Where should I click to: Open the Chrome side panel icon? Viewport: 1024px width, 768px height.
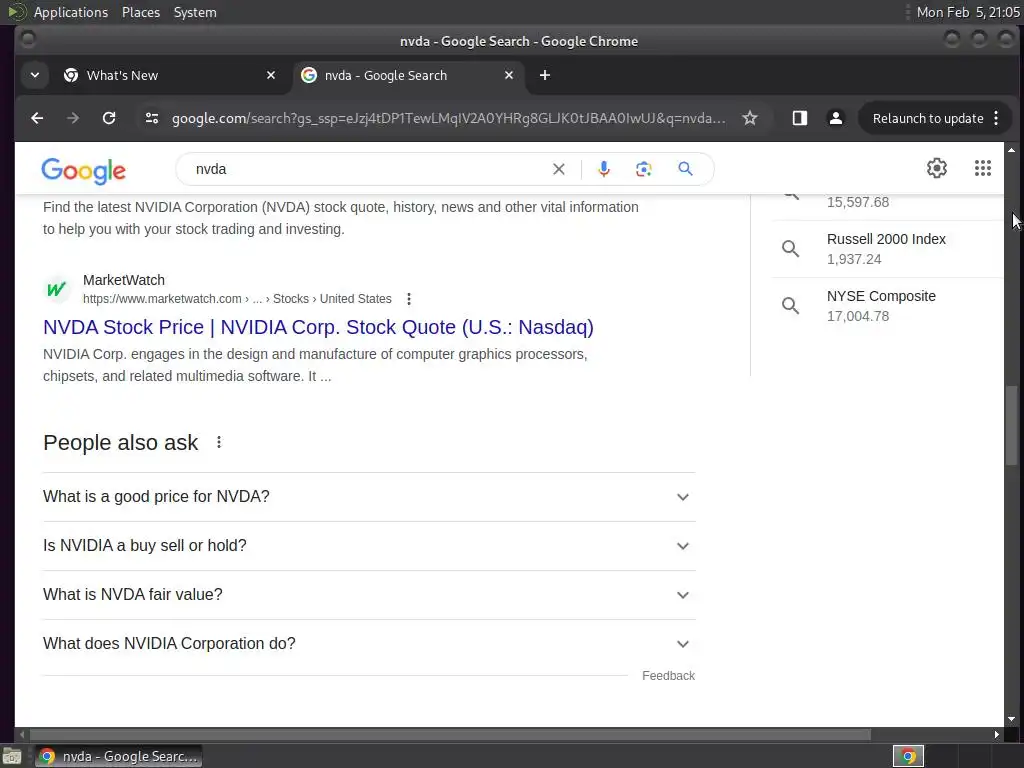click(799, 118)
